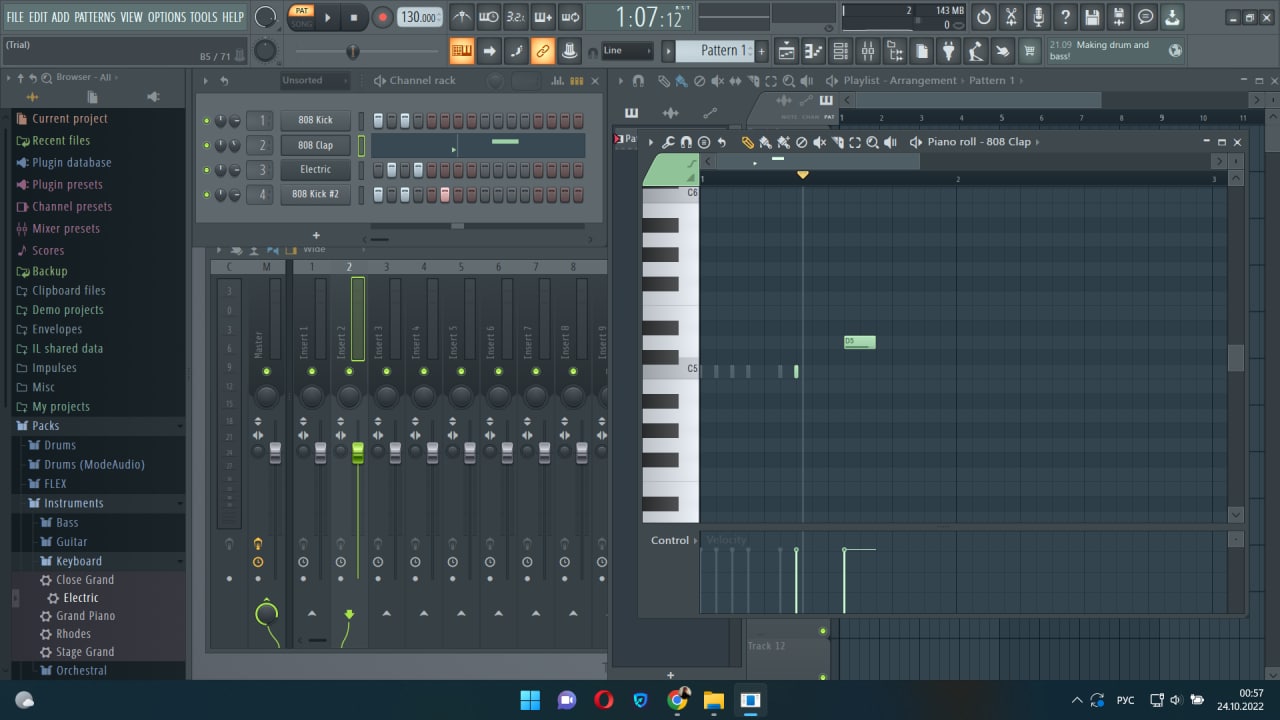Open the plugin picker plug icon

[x=949, y=51]
